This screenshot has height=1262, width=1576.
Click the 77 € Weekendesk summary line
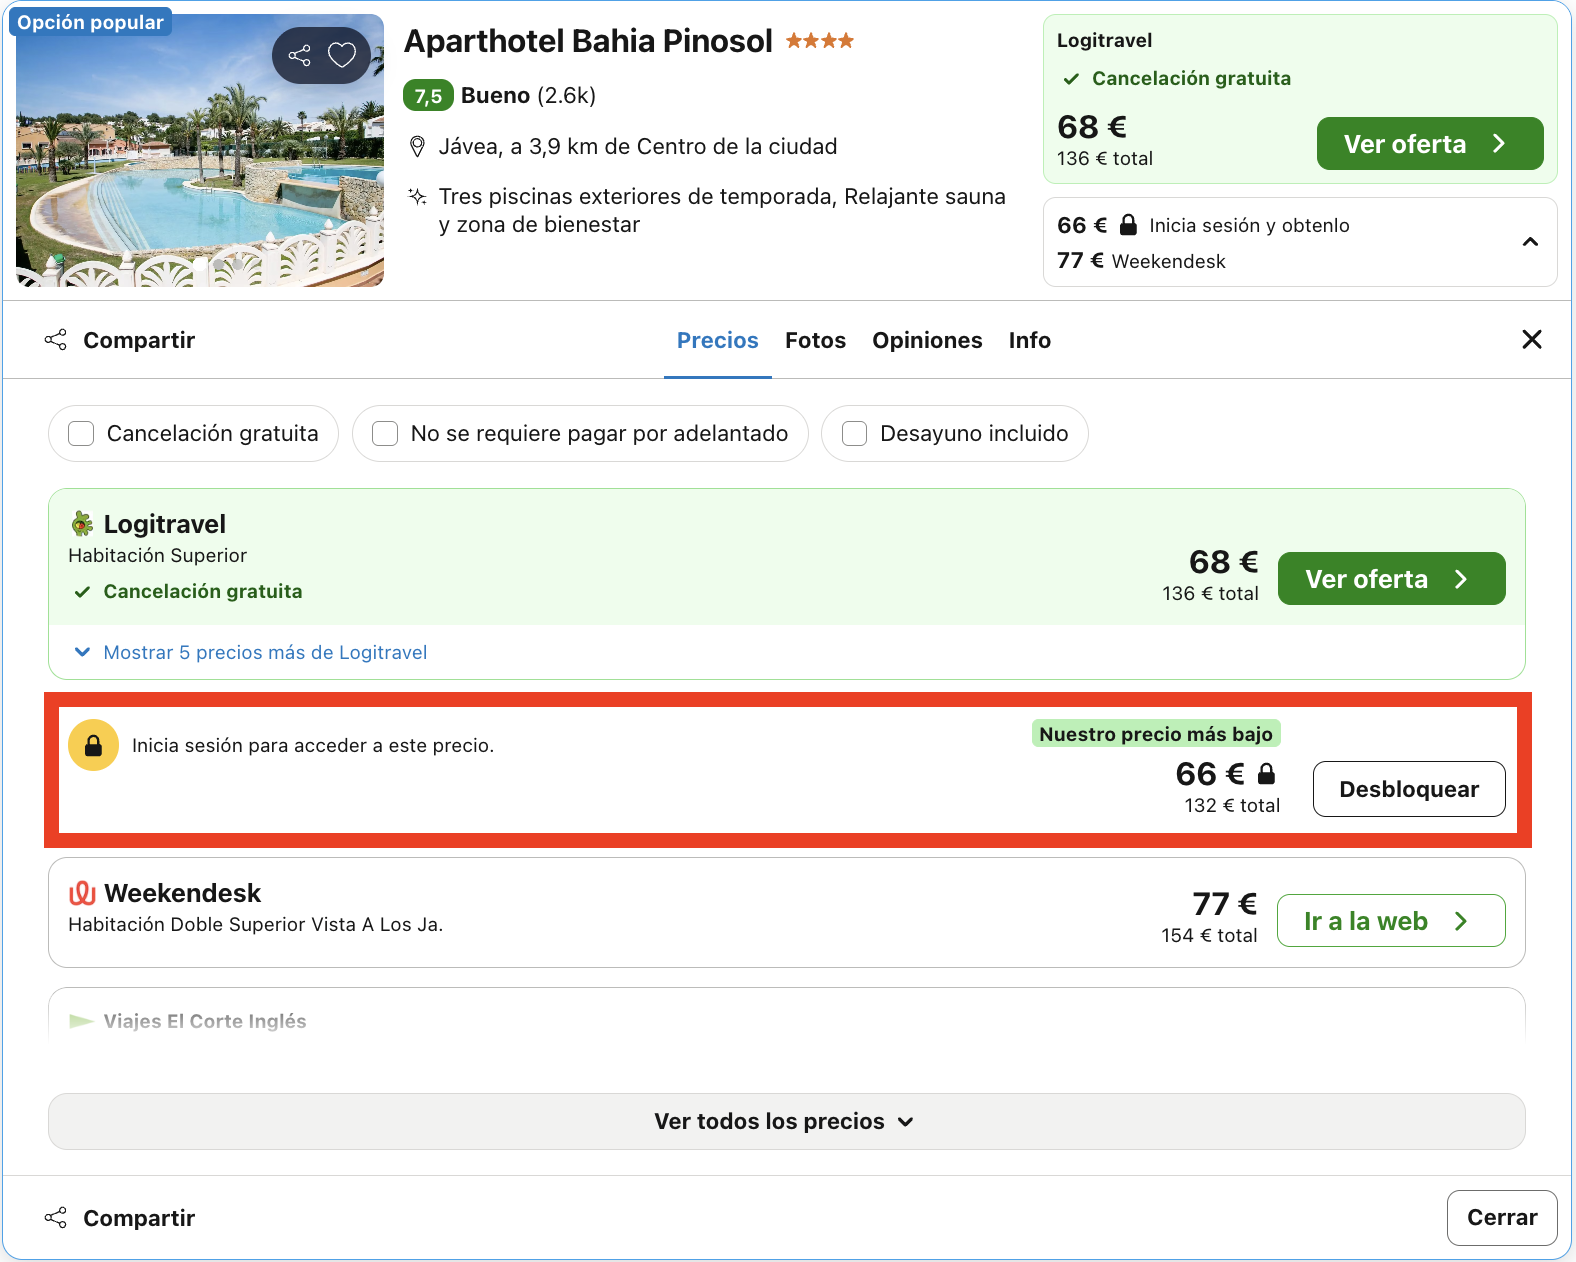(1141, 261)
